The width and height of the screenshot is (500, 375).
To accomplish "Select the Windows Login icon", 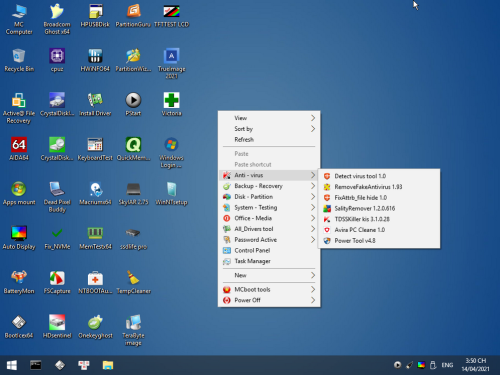I will [x=171, y=153].
